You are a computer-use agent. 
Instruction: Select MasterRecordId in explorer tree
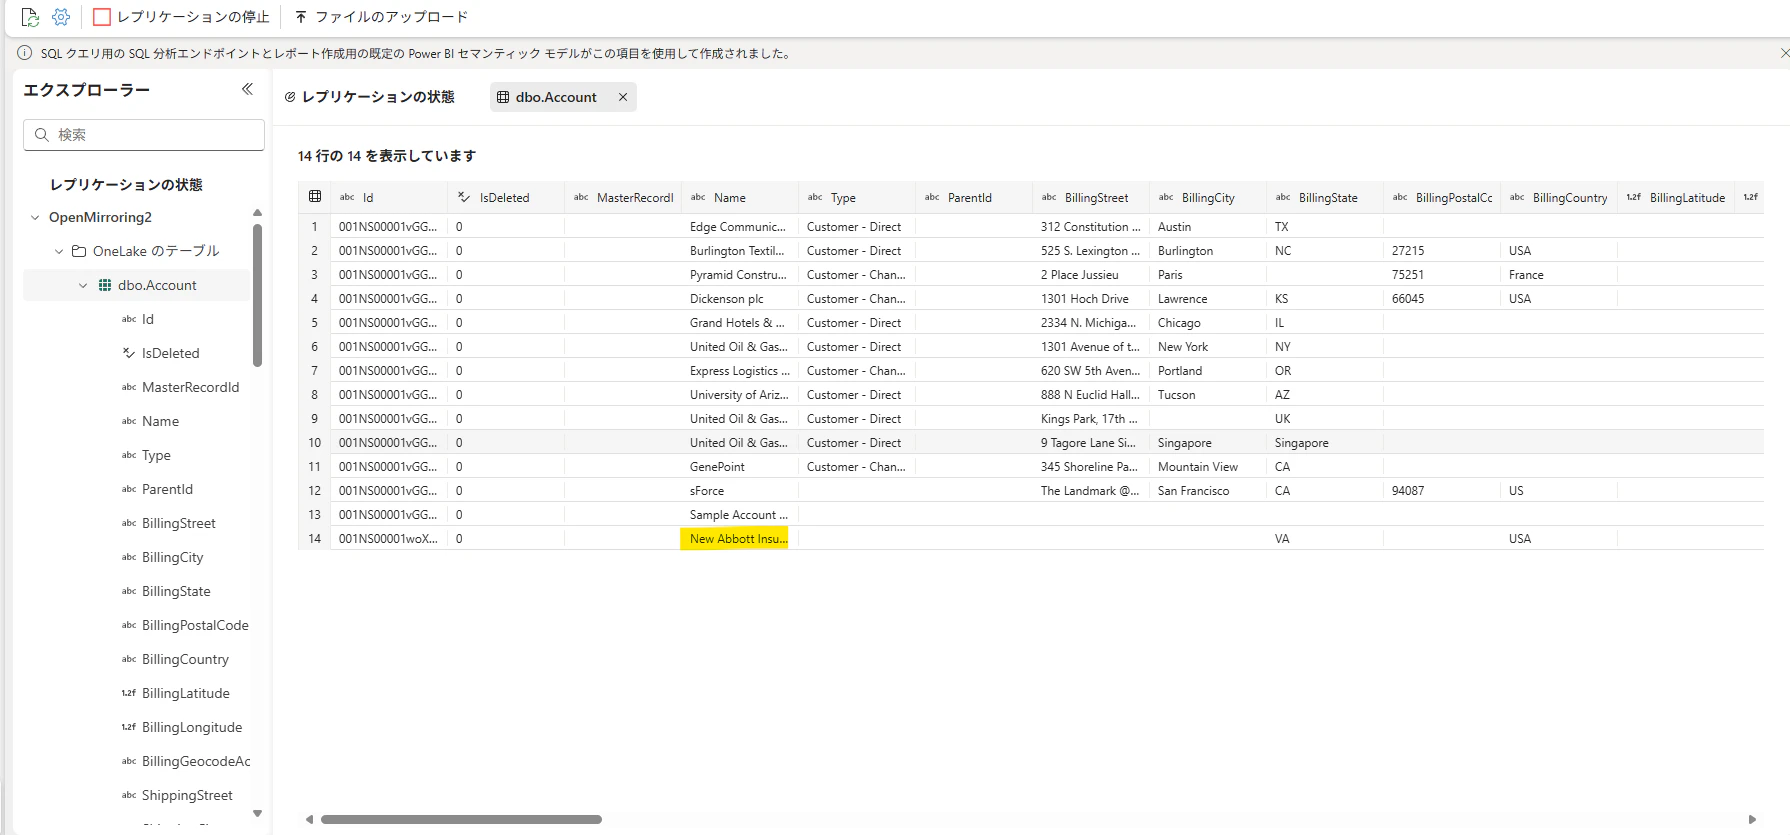190,387
